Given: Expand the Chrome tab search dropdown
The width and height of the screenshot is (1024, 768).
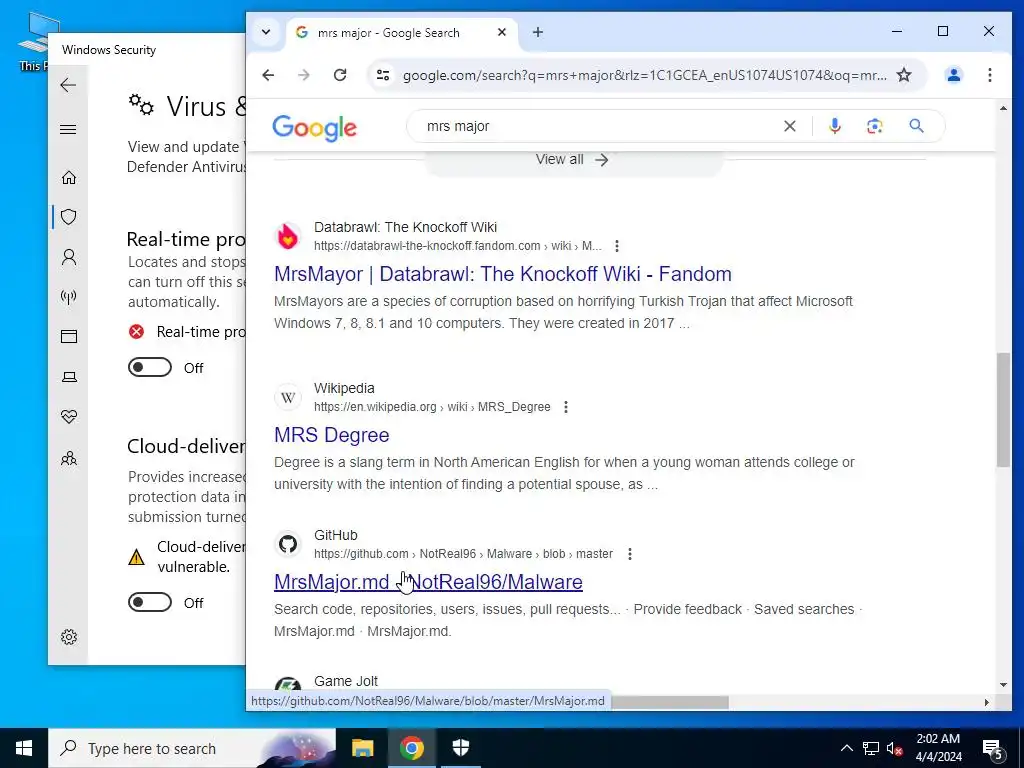Looking at the screenshot, I should click(266, 32).
